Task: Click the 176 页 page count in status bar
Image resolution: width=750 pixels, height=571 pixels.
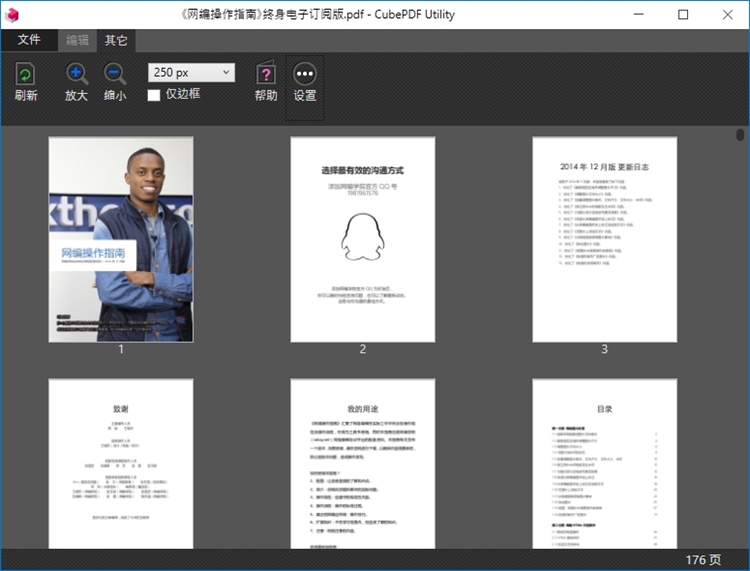Action: pyautogui.click(x=703, y=560)
